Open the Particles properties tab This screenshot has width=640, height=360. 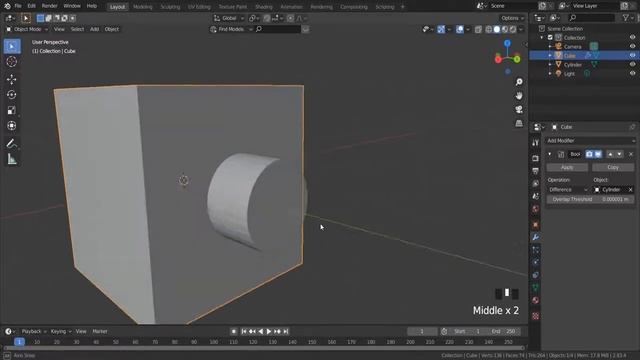[x=536, y=250]
